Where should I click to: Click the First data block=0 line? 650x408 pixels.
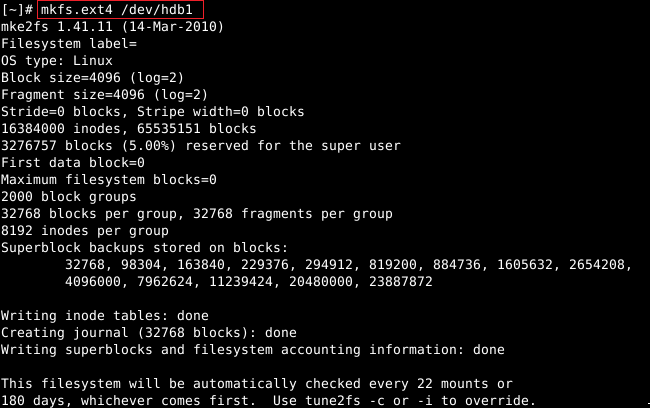[73, 163]
